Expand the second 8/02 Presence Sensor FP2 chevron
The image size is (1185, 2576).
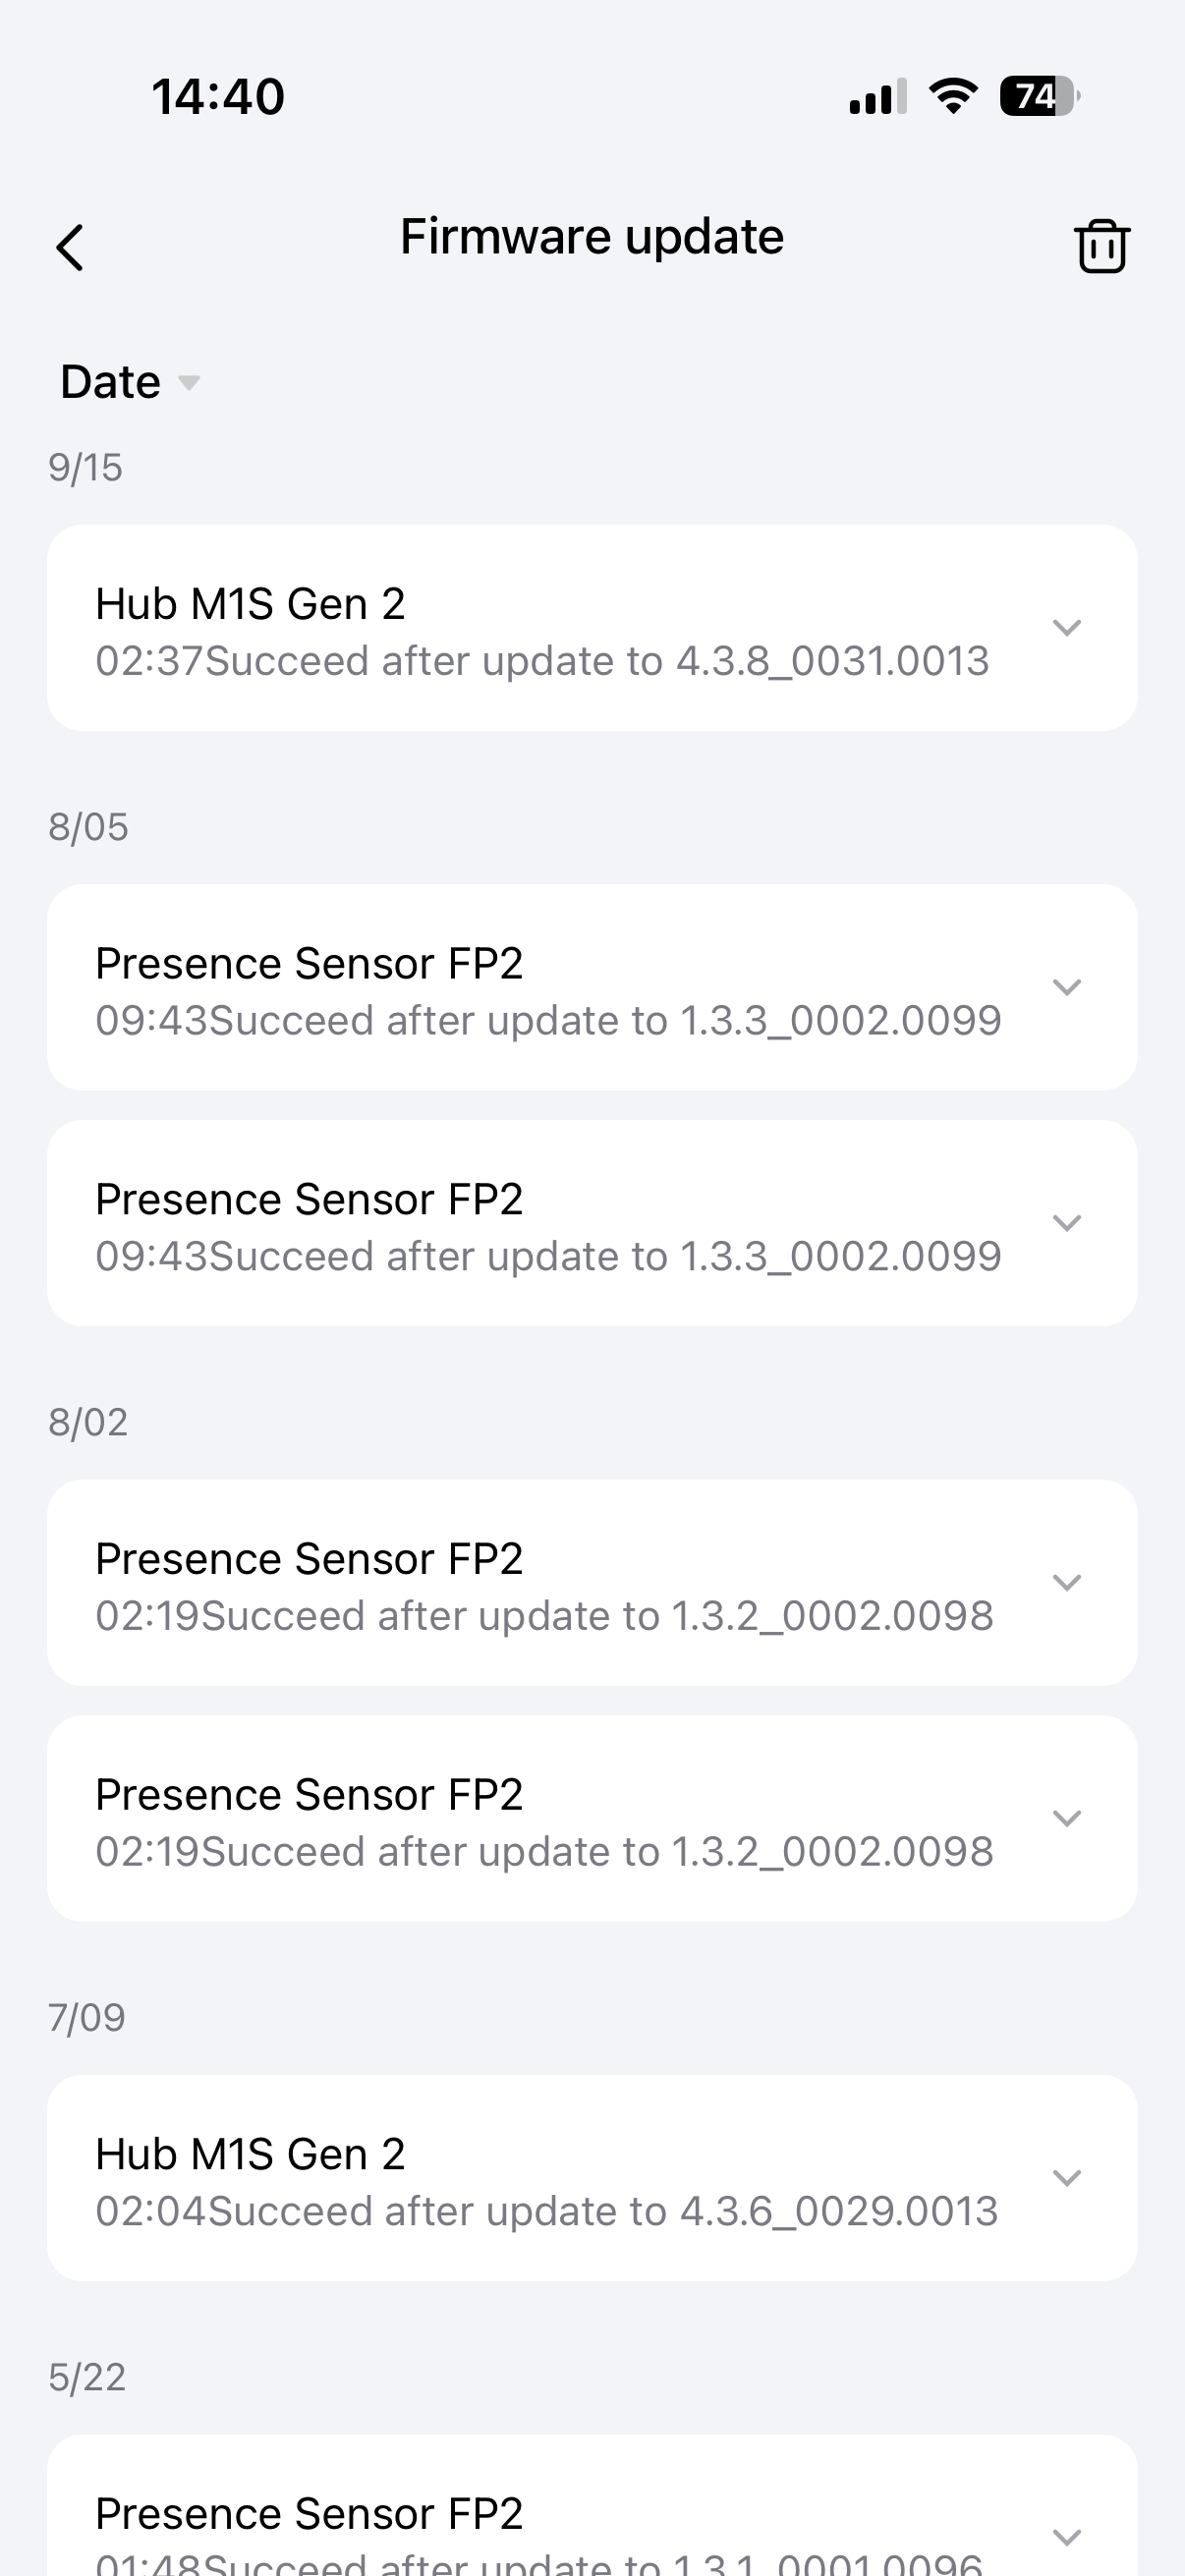(x=1067, y=1818)
